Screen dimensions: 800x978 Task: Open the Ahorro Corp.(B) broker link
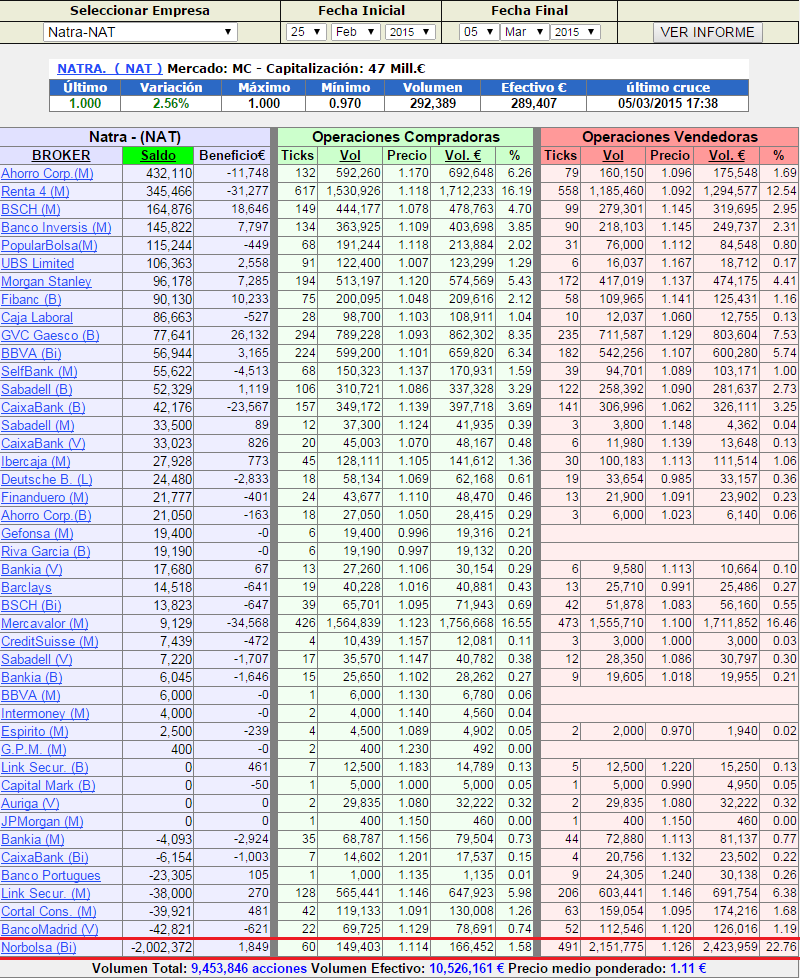pos(46,516)
